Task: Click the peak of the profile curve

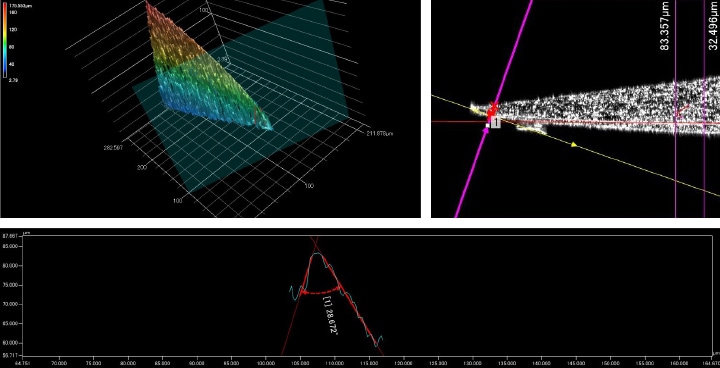Action: [x=318, y=254]
